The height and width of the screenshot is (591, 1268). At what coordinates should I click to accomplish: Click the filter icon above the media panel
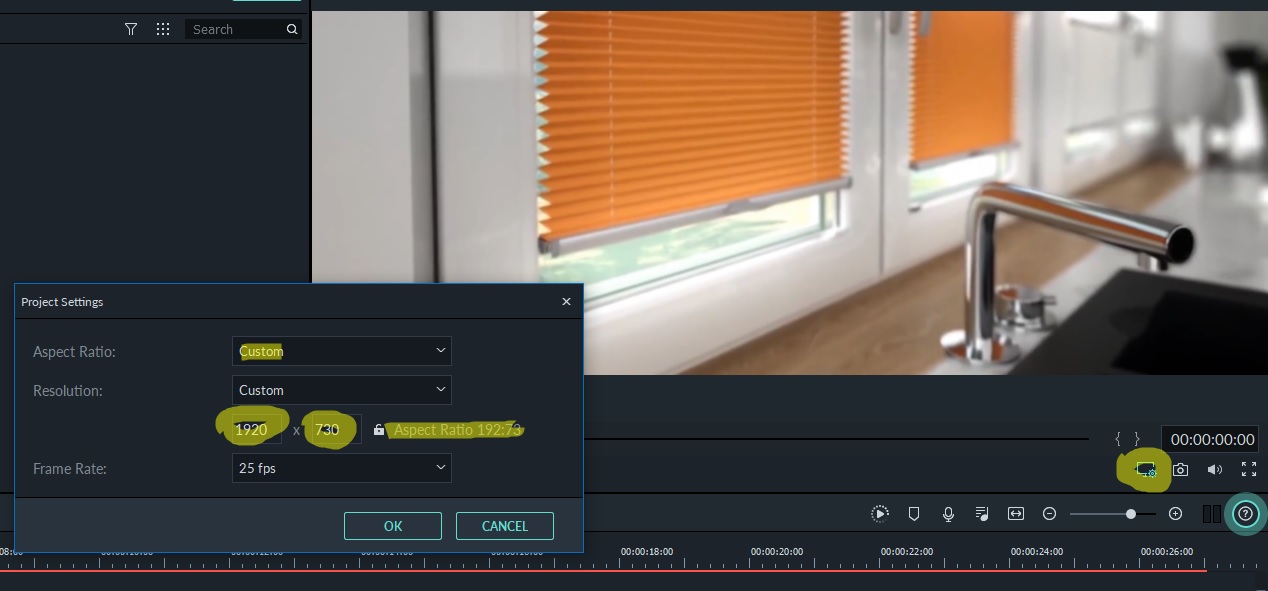(x=131, y=29)
